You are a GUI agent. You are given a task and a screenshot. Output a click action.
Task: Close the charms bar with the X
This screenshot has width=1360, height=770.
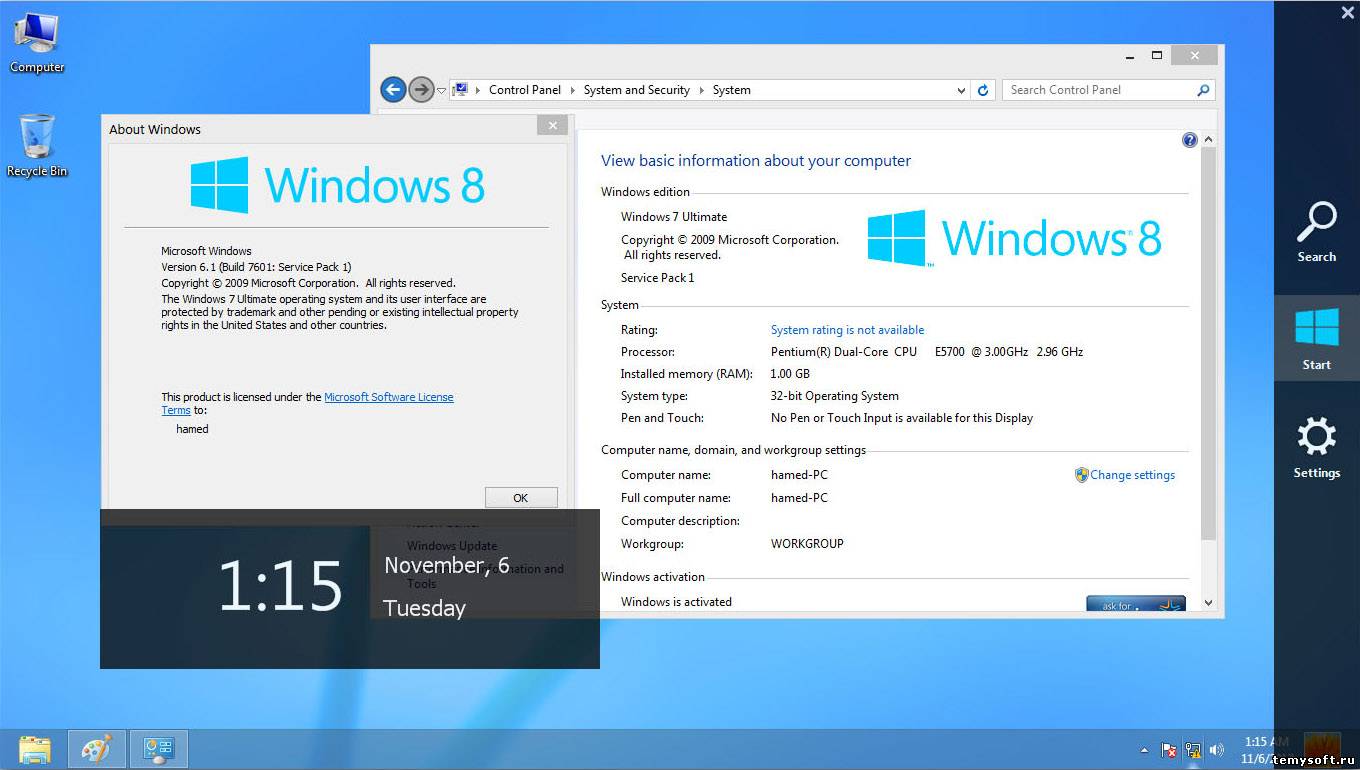coord(1347,13)
